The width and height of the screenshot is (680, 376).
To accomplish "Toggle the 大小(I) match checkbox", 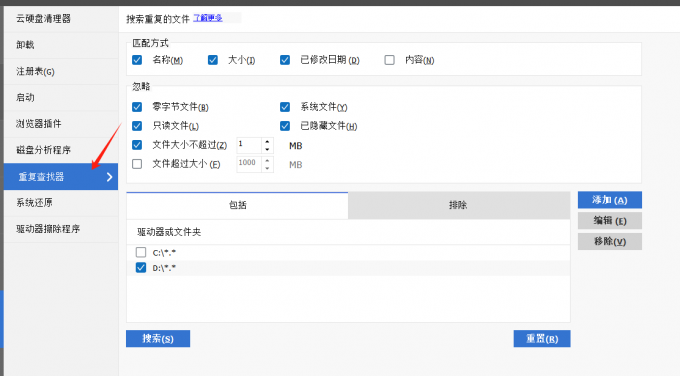I will (x=212, y=60).
